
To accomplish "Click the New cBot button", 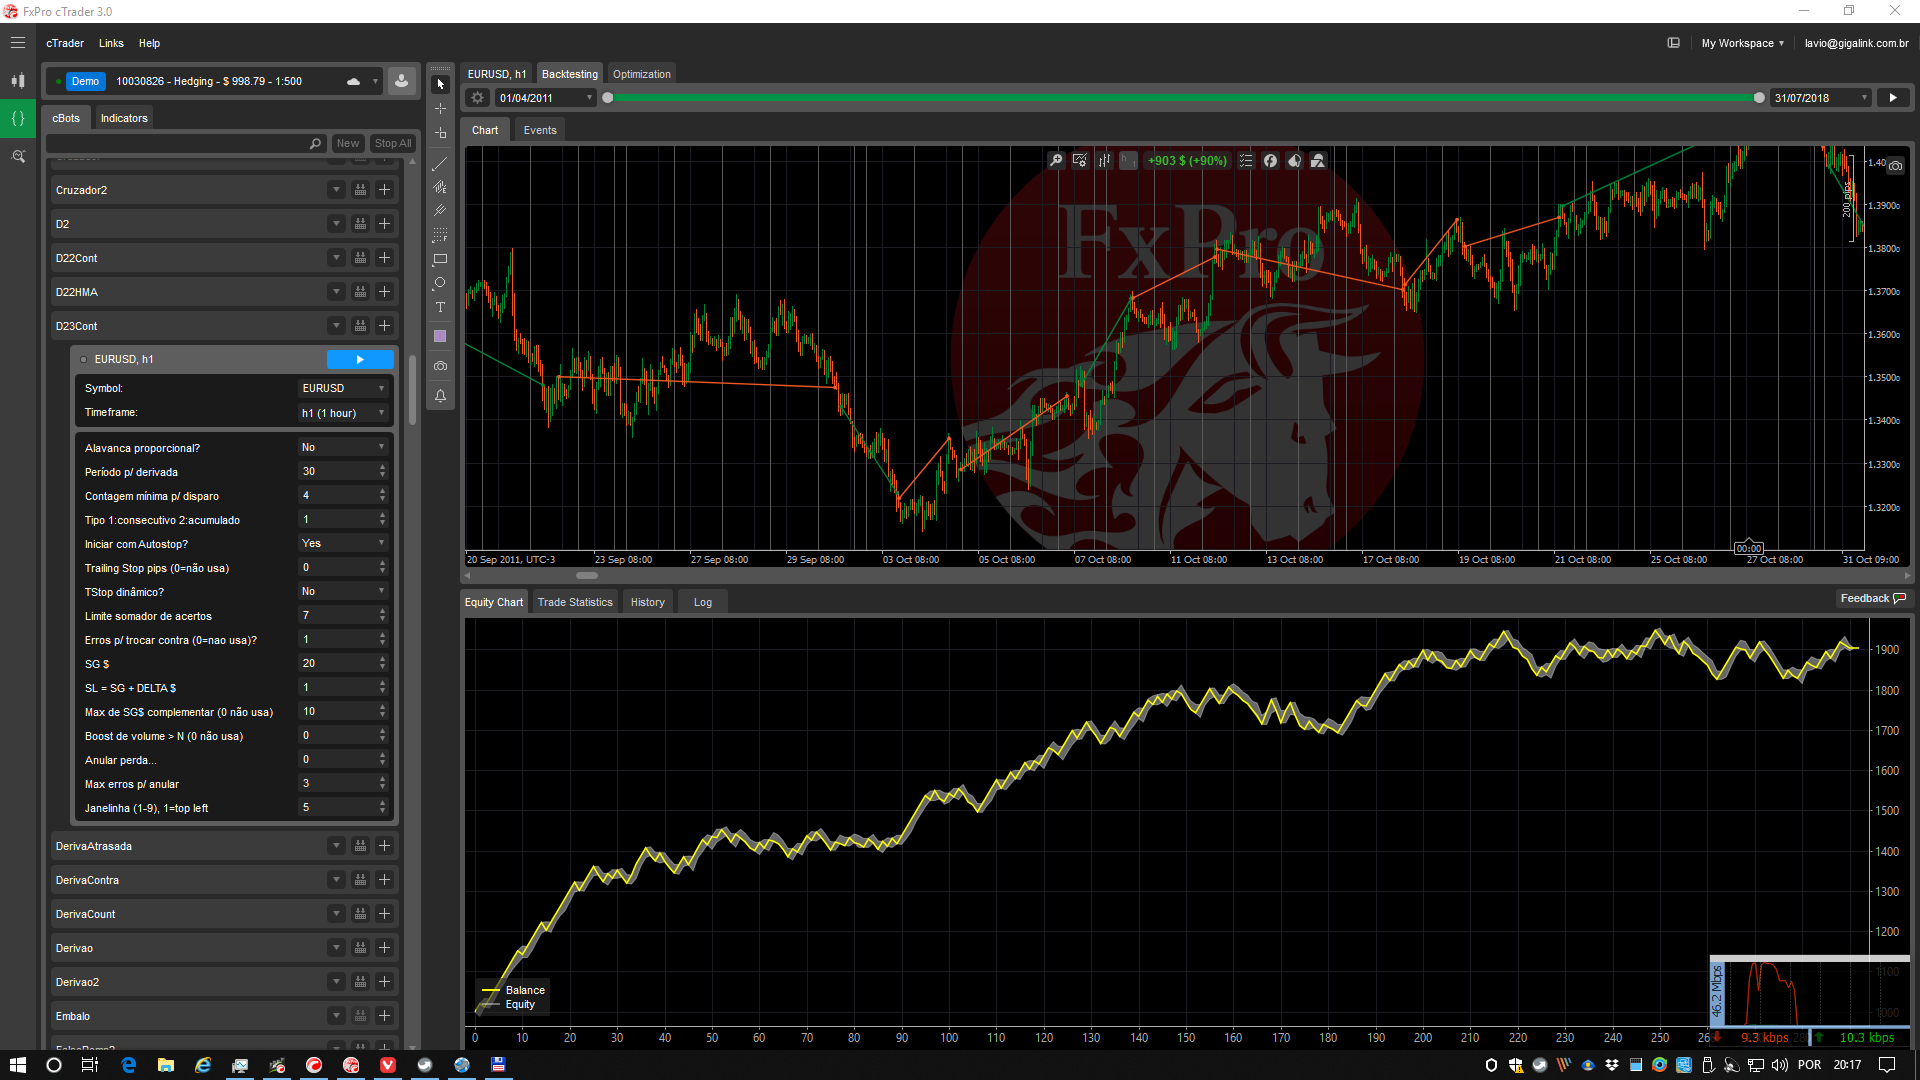I will pos(347,143).
